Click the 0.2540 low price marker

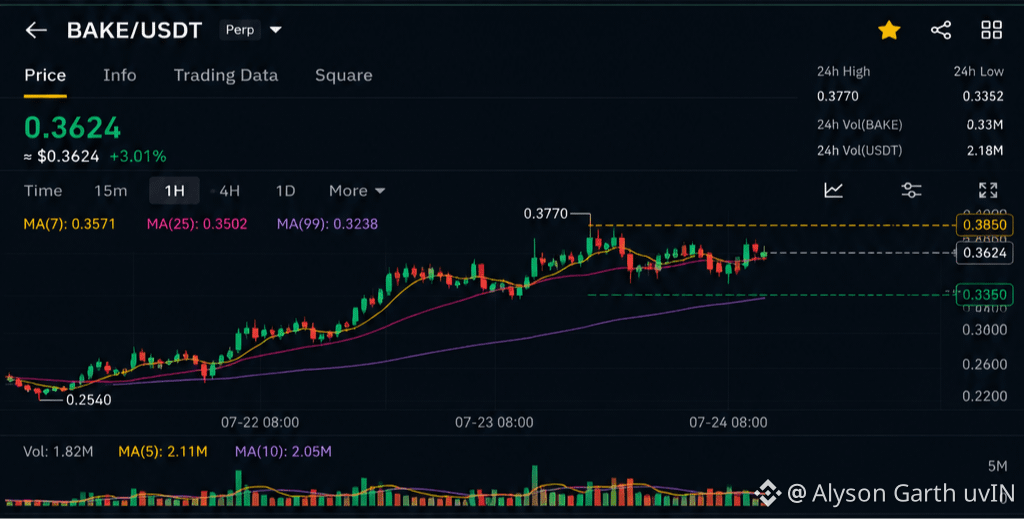89,400
